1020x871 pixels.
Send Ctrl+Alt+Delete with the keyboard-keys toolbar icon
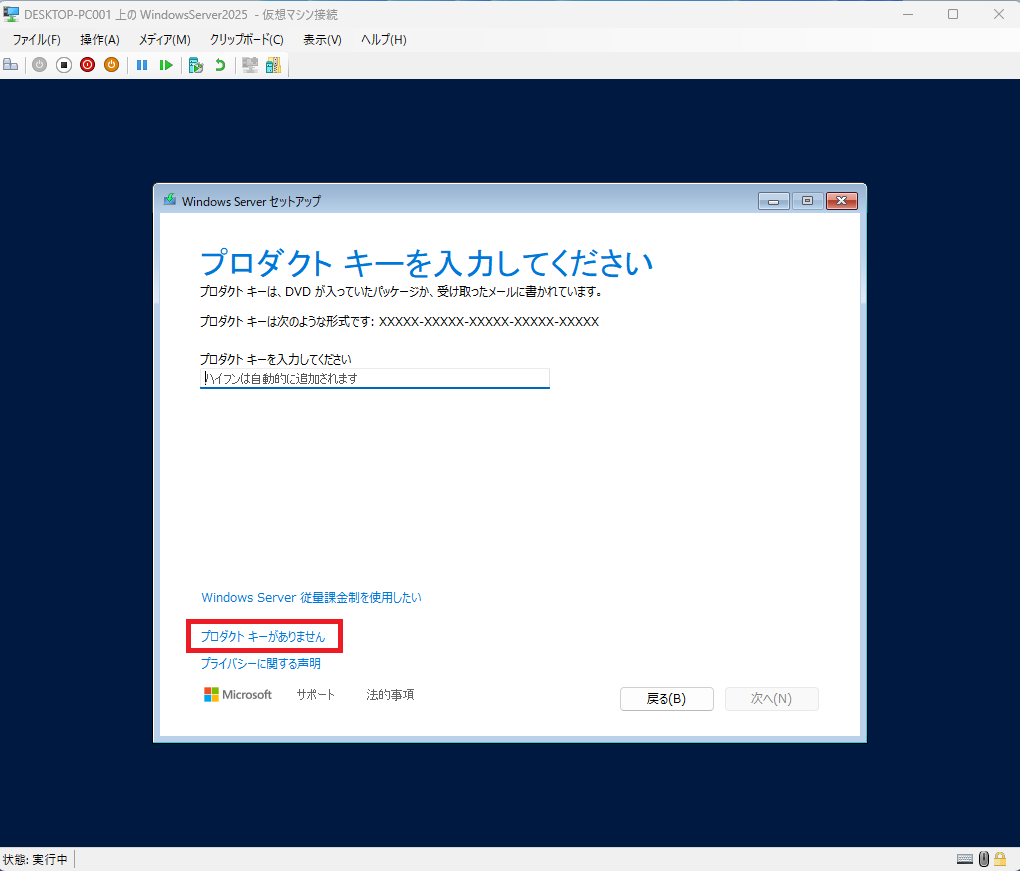[x=10, y=65]
